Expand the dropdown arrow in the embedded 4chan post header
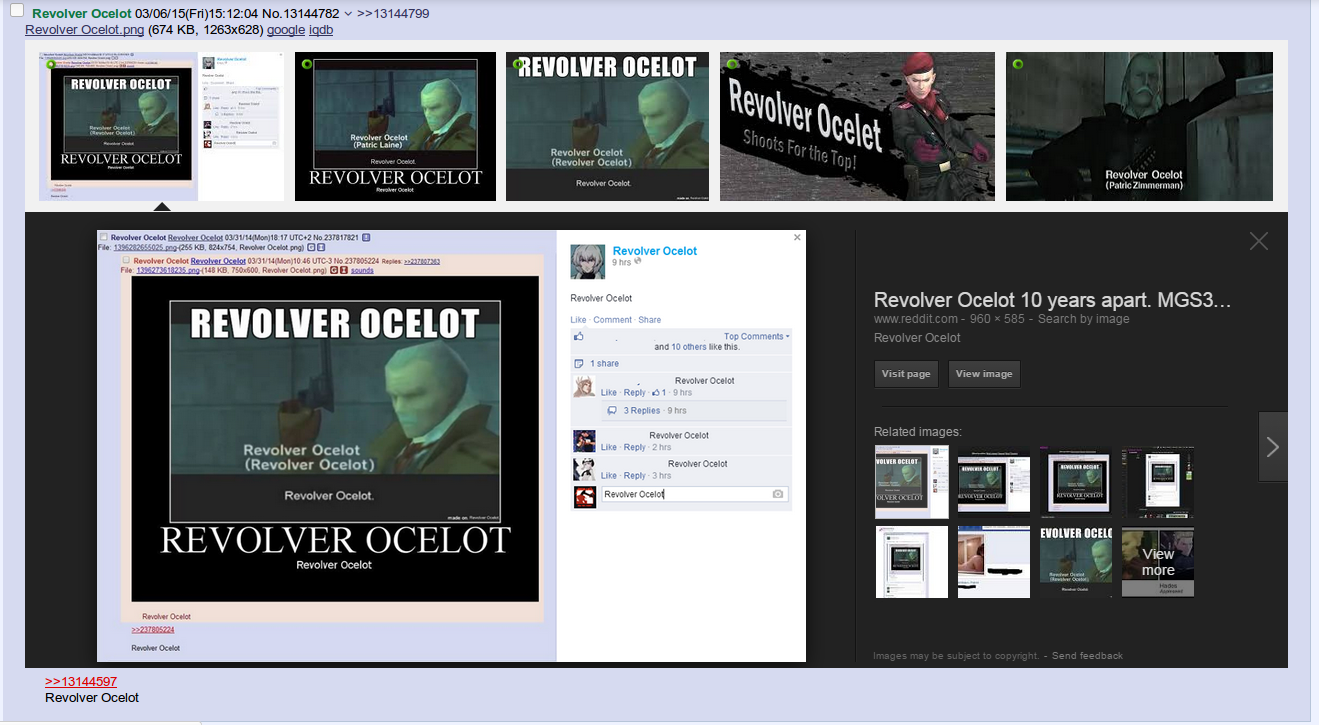Image resolution: width=1319 pixels, height=725 pixels. (366, 237)
